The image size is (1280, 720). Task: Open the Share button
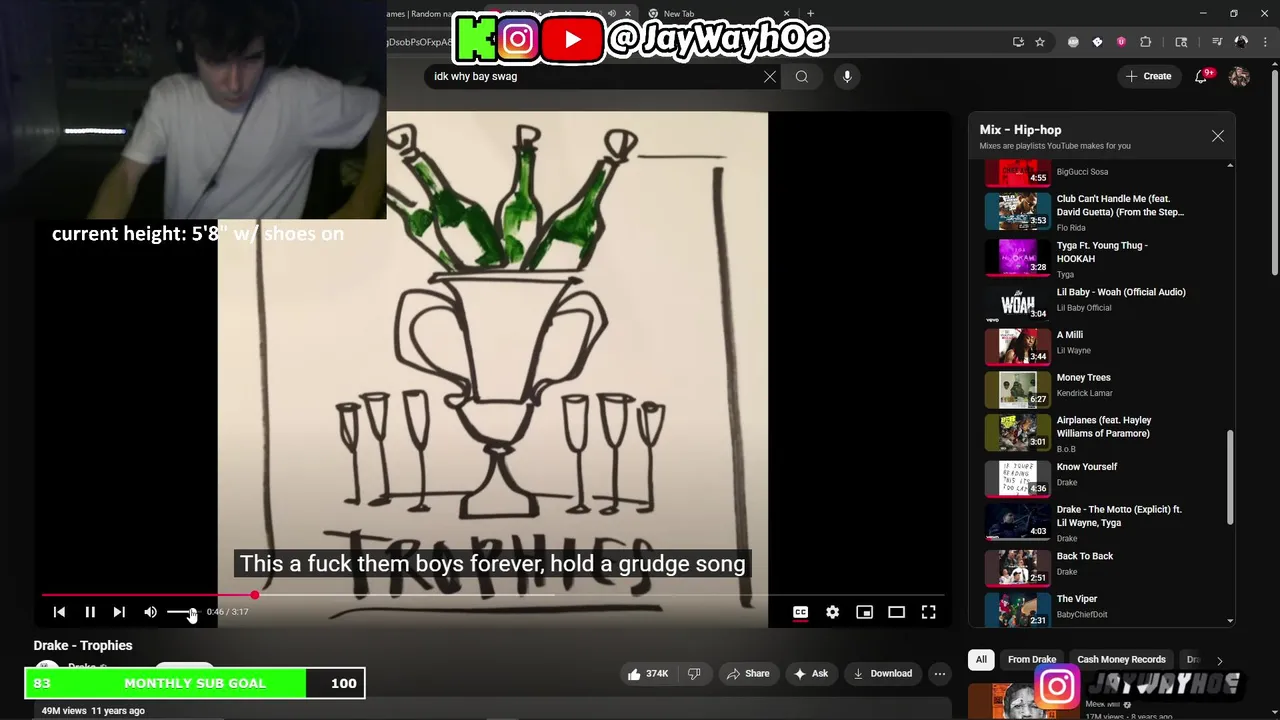point(748,674)
